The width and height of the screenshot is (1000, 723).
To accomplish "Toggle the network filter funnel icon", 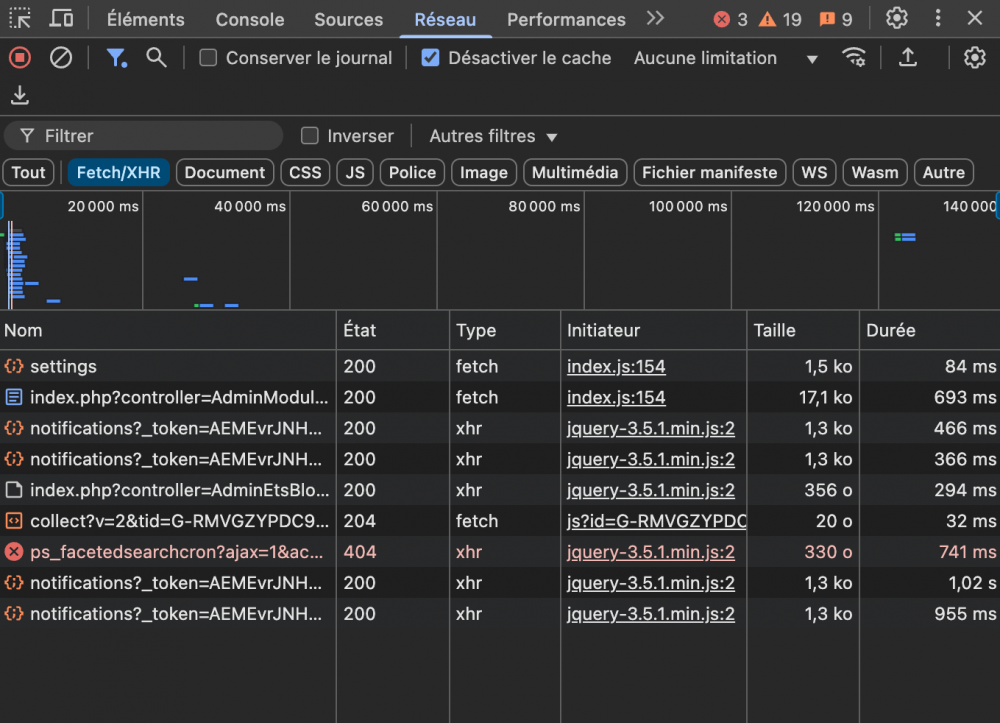I will pos(117,58).
